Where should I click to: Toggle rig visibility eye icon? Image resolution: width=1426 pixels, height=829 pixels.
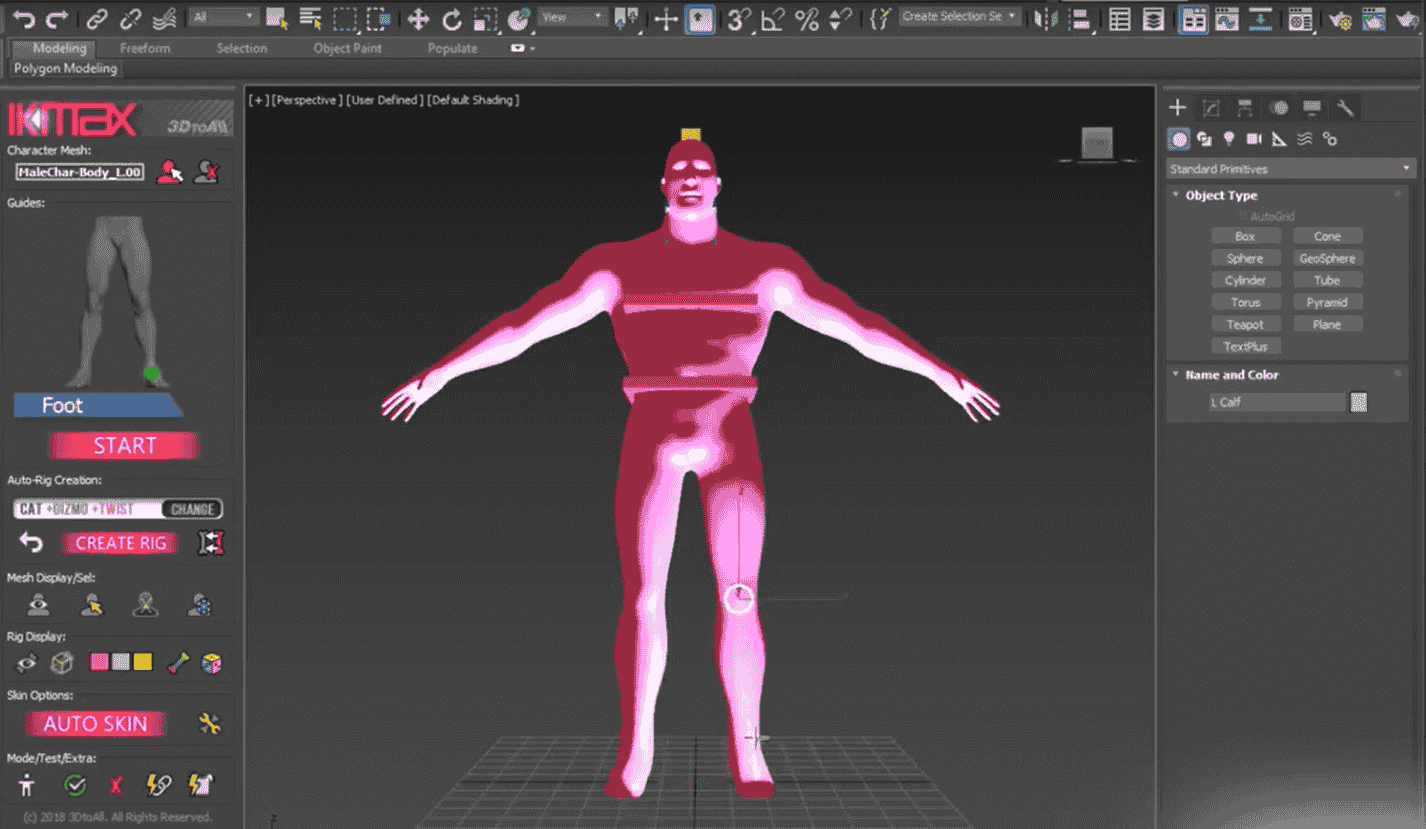click(x=27, y=663)
